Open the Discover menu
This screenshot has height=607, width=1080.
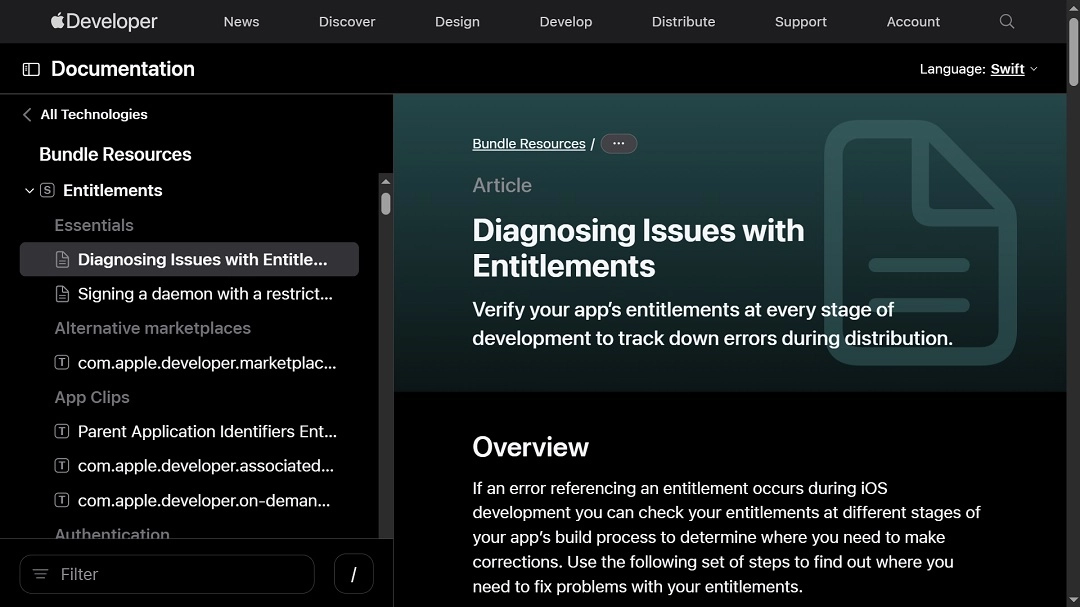click(347, 21)
